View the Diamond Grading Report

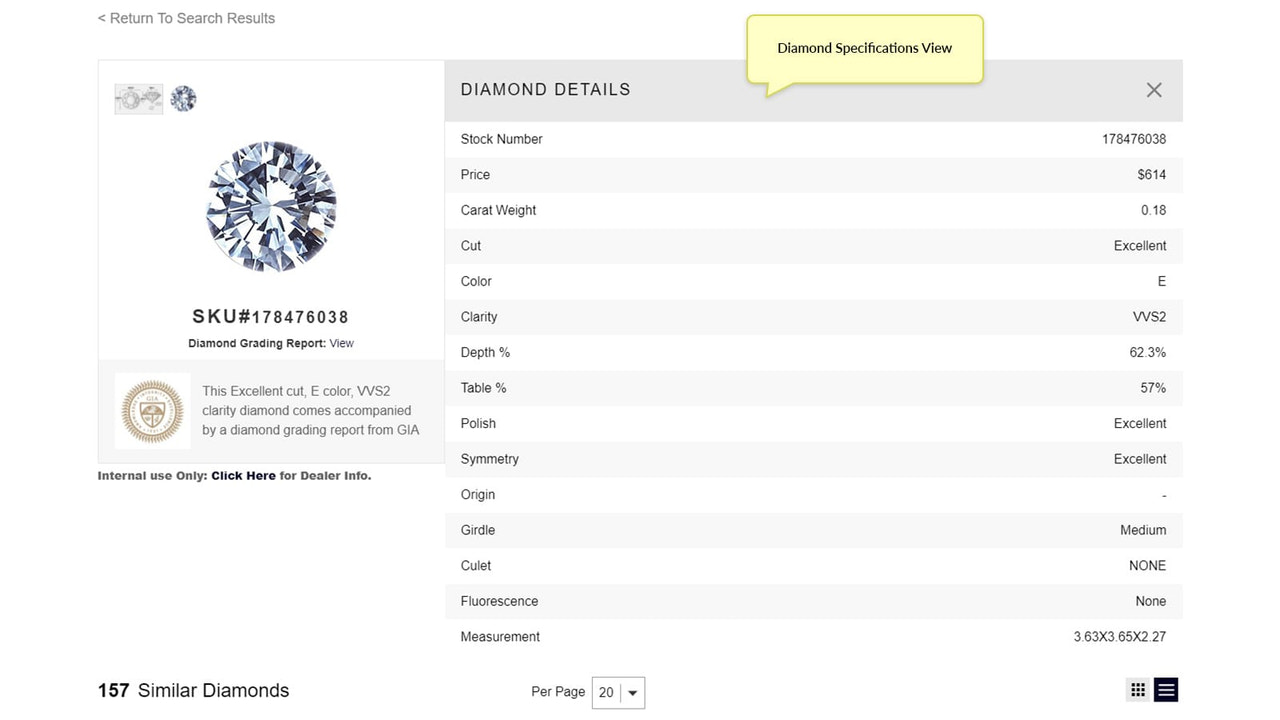coord(341,343)
